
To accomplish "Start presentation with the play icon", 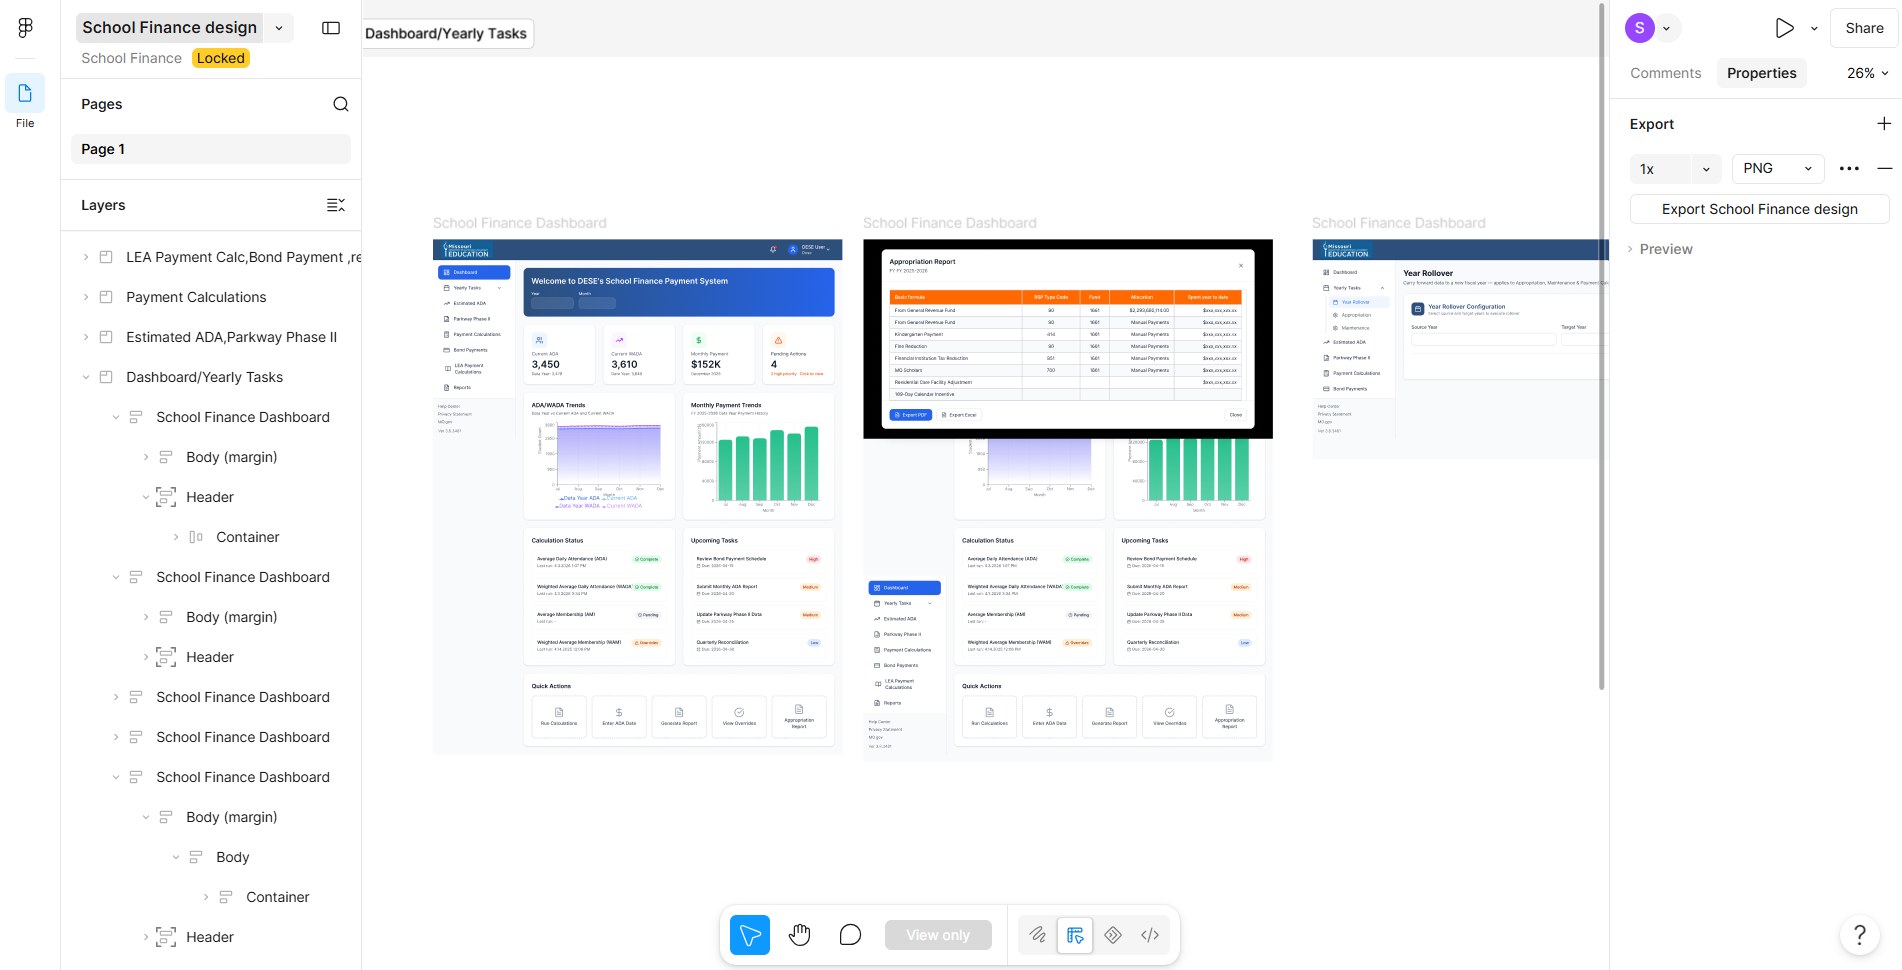I will (x=1784, y=28).
